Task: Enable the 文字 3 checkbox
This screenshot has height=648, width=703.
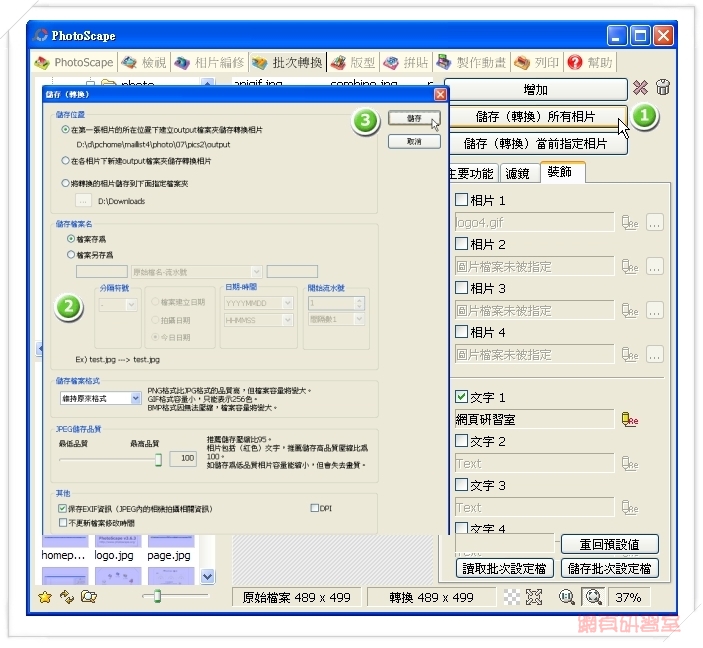Action: click(461, 484)
